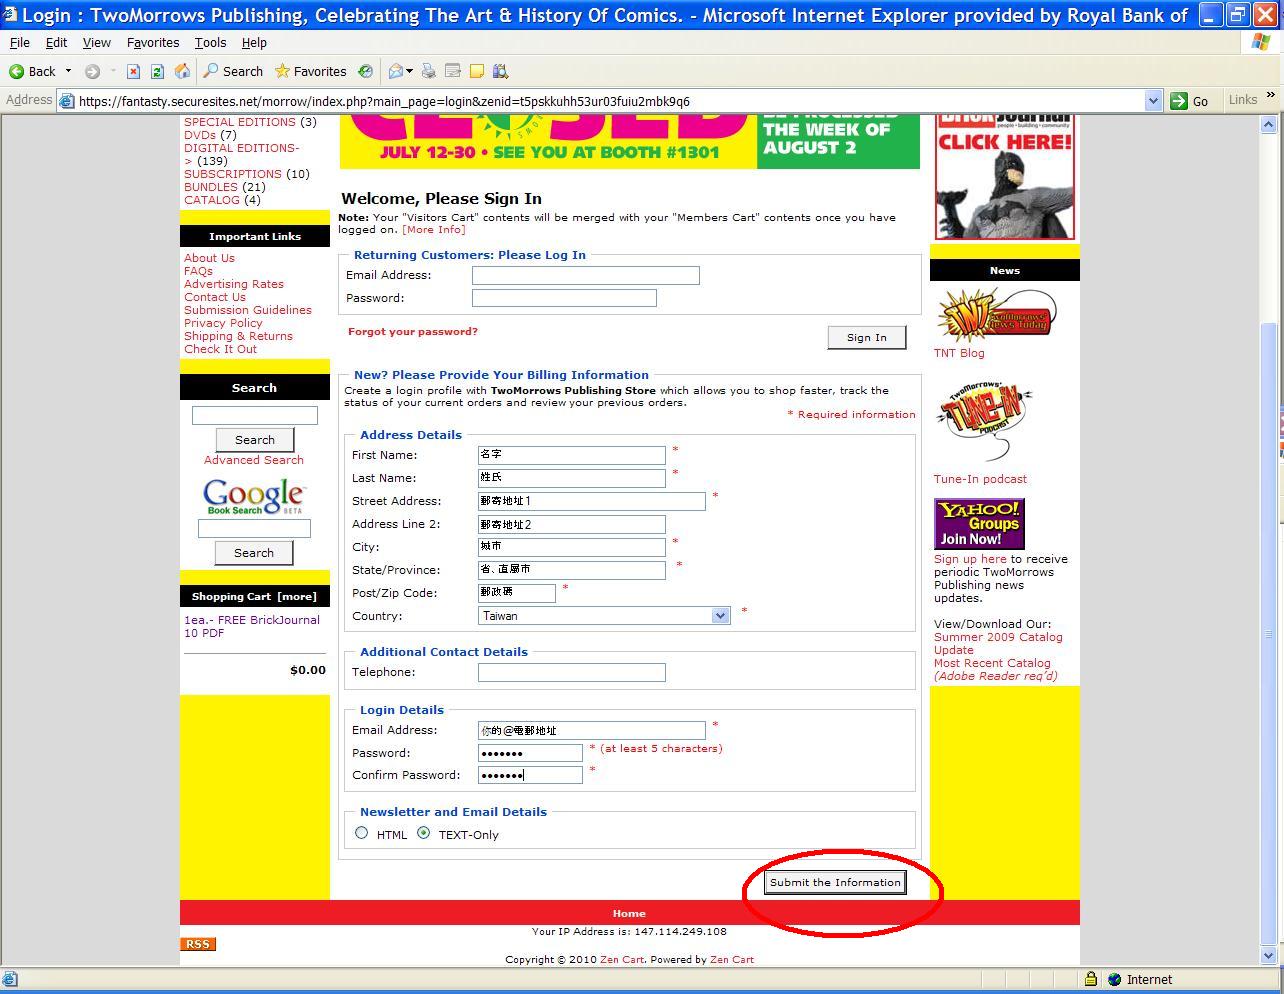Open the Help menu
The height and width of the screenshot is (994, 1284).
point(254,43)
